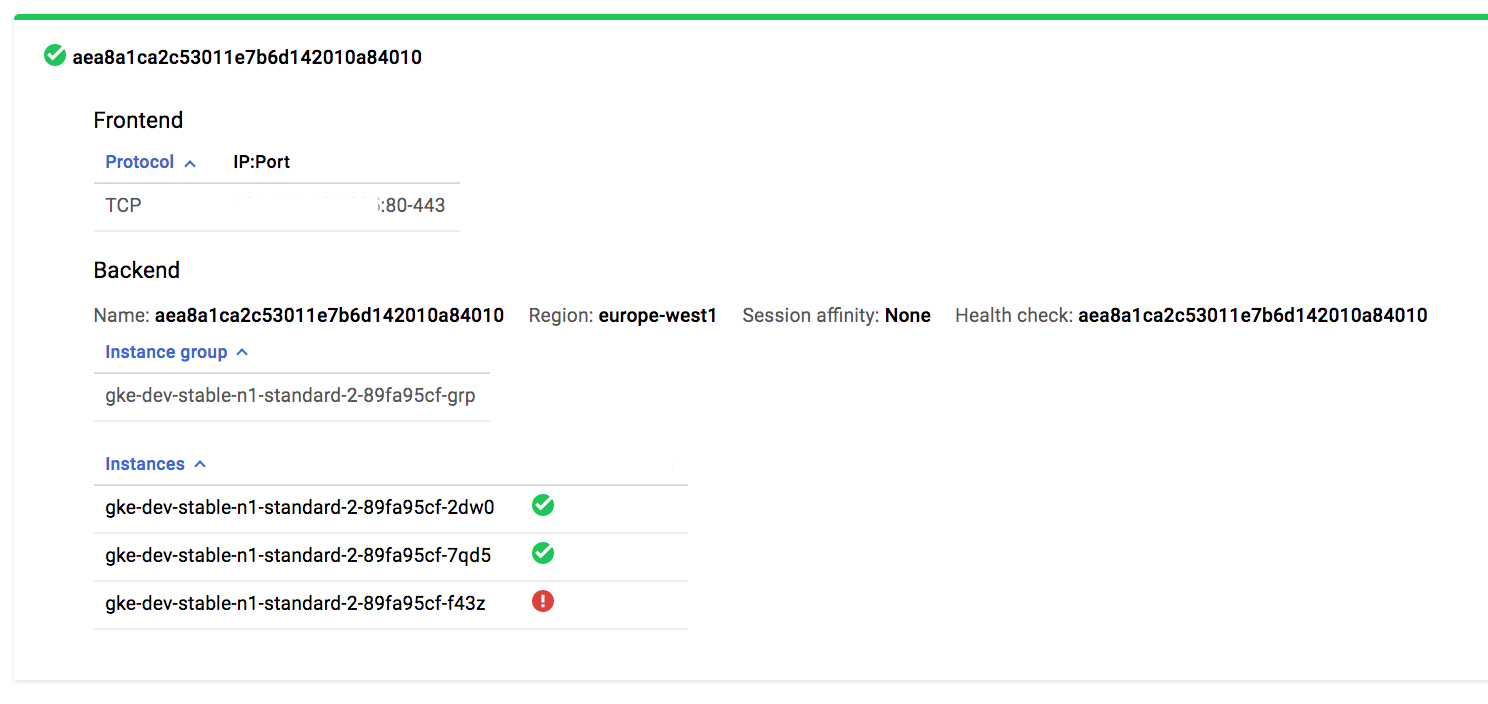This screenshot has width=1488, height=704.
Task: Open instance ending in 7qd5
Action: (298, 555)
